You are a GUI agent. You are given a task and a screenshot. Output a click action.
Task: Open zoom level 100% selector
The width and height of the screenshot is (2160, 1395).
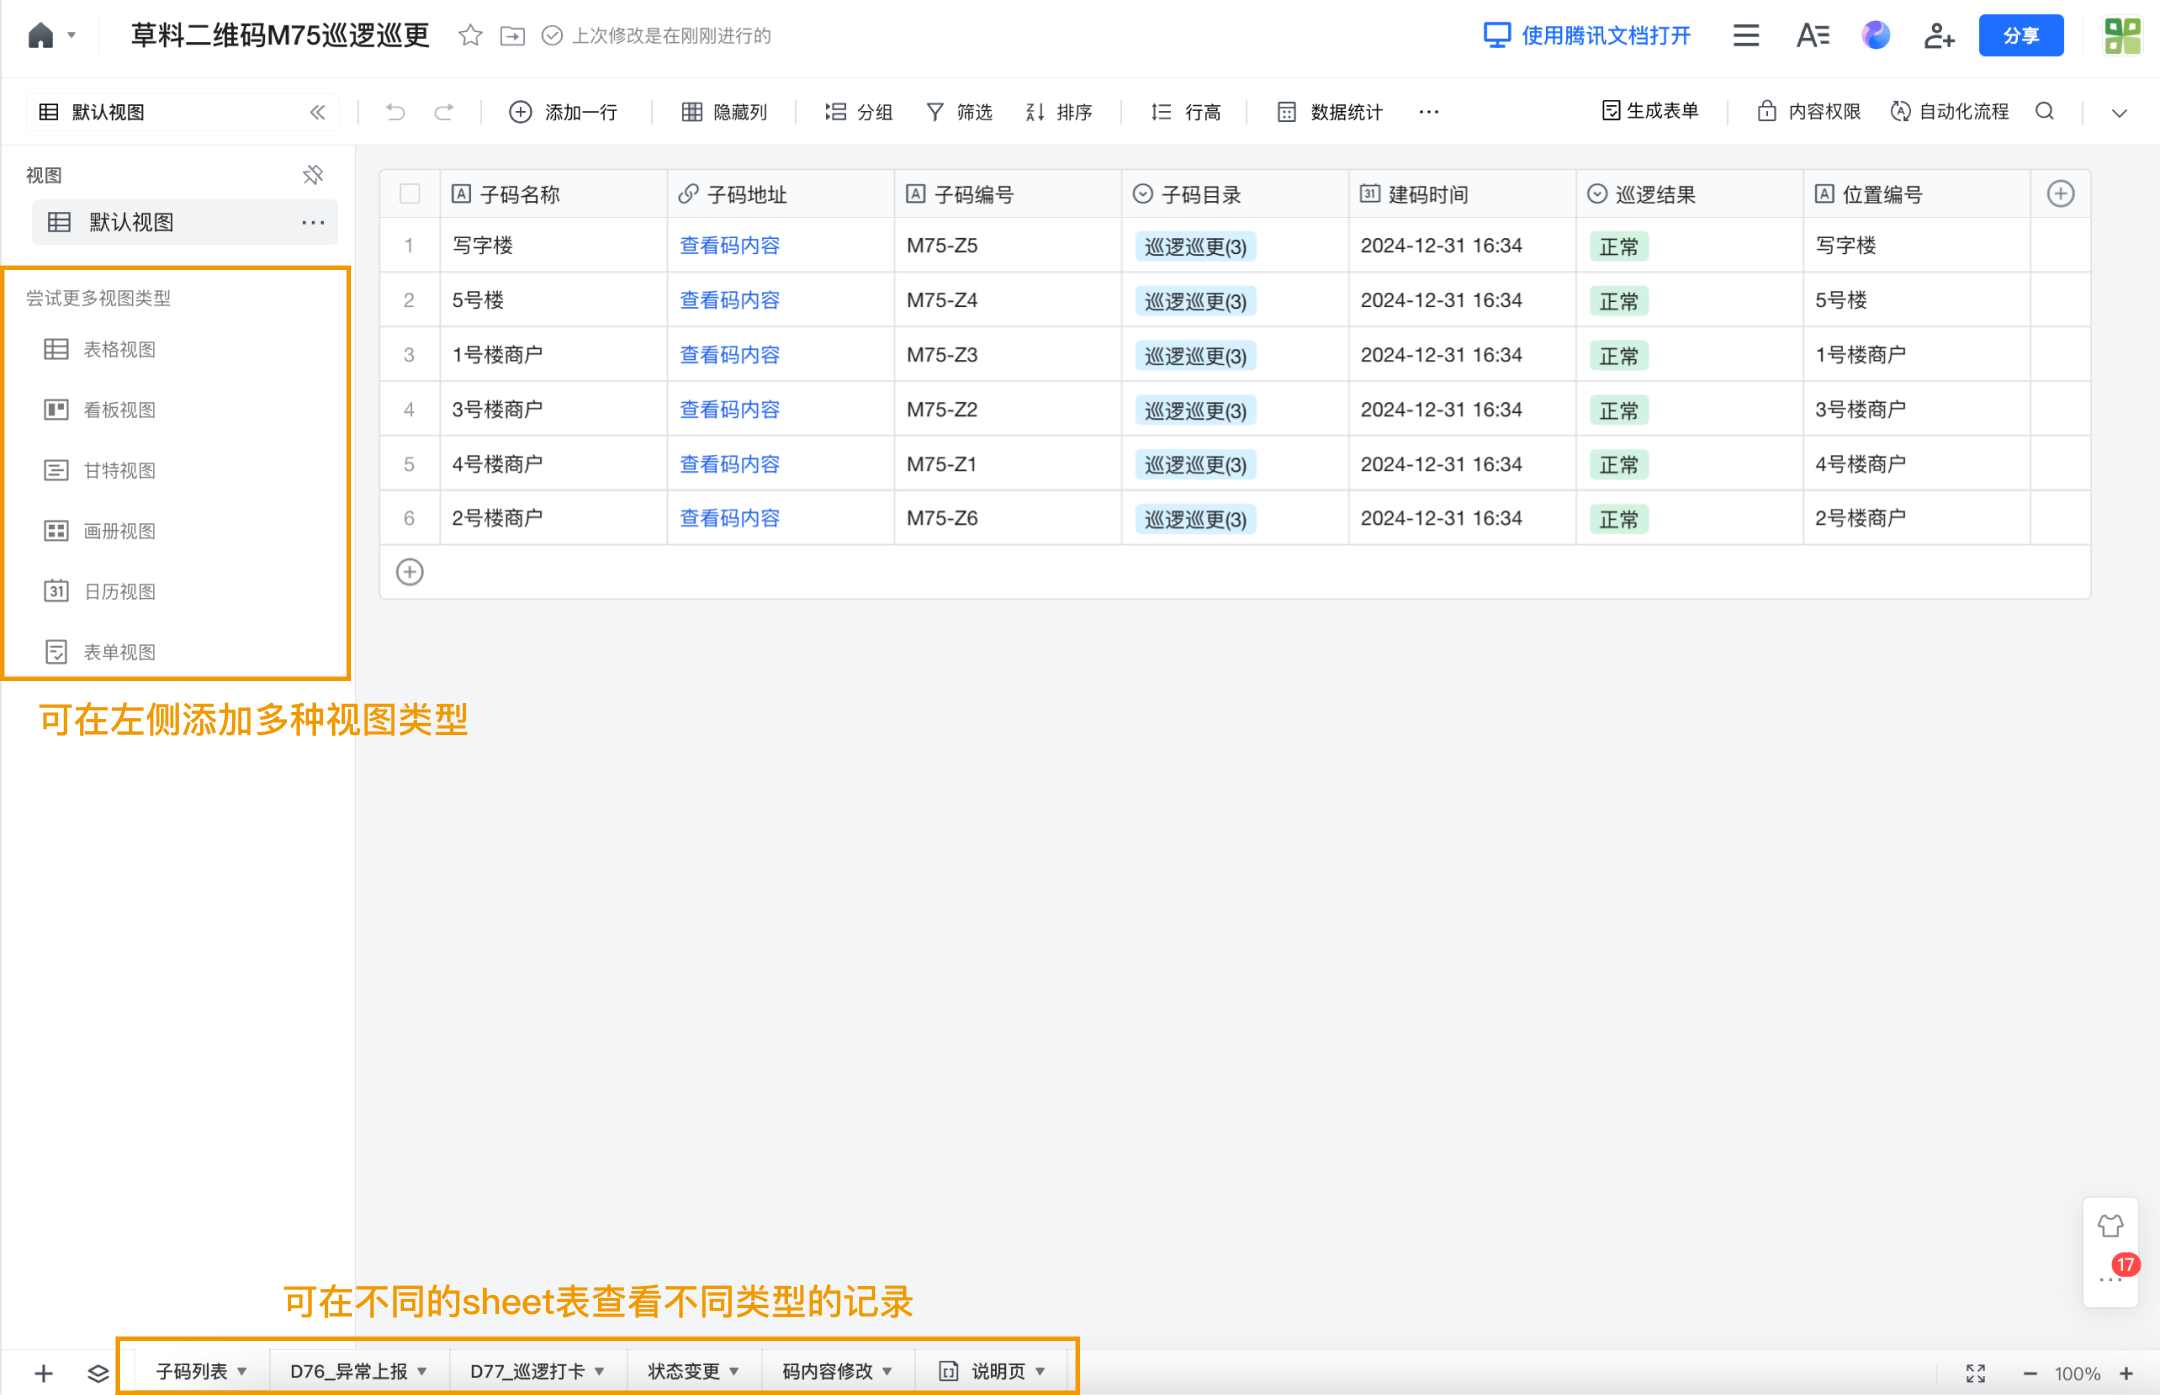(2077, 1373)
